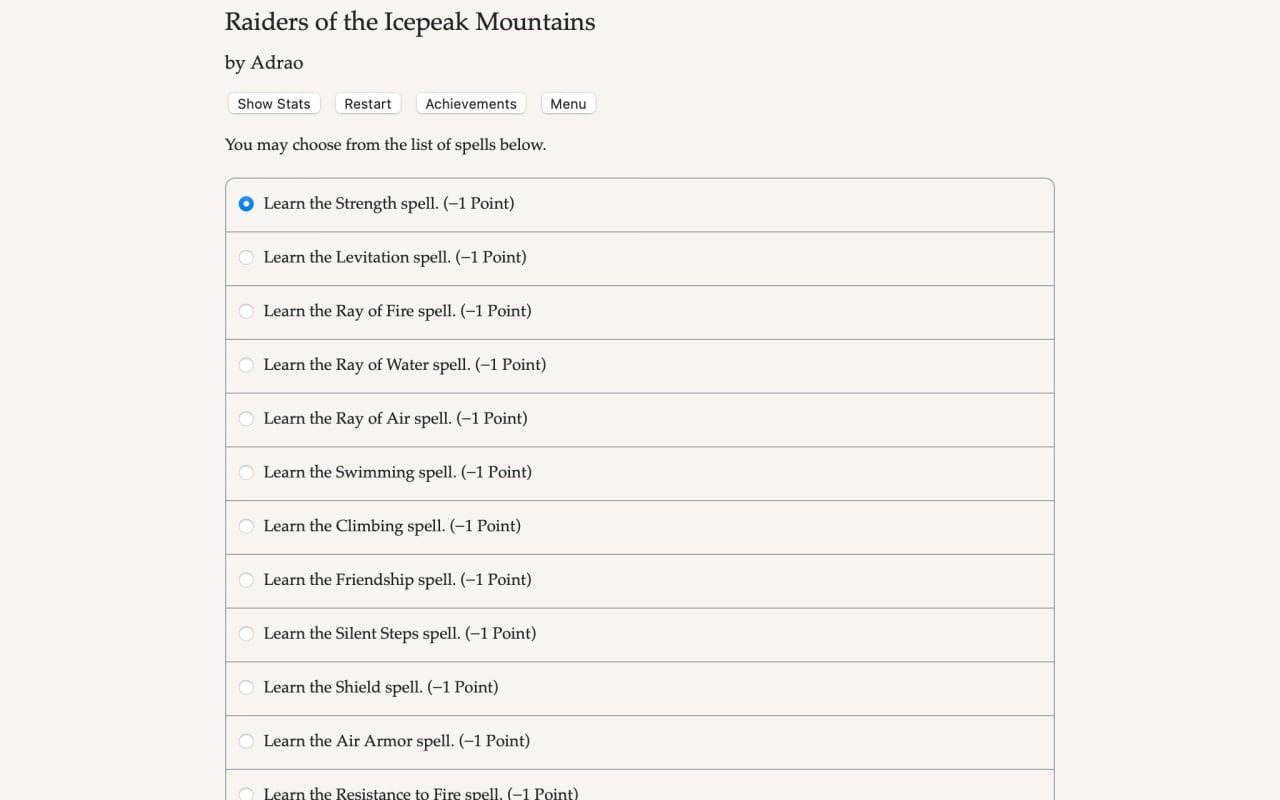Screen dimensions: 1280x800
Task: Select the Climbing spell radio button
Action: tap(246, 526)
